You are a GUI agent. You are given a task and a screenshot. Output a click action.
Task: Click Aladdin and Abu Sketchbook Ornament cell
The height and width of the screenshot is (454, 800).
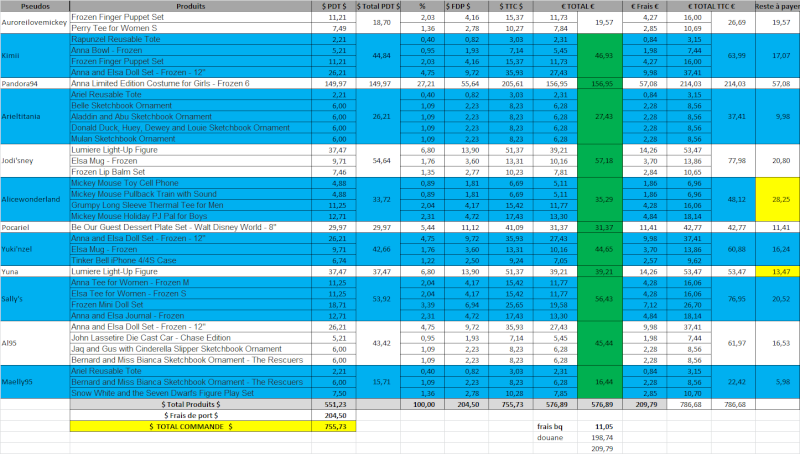coord(190,116)
